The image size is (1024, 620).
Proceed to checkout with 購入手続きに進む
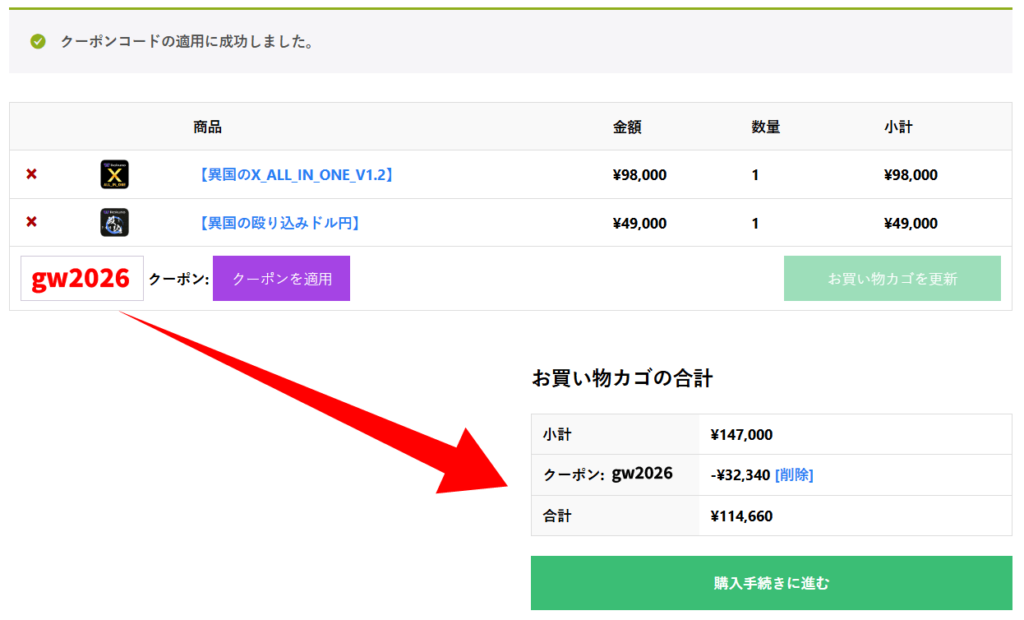coord(771,582)
